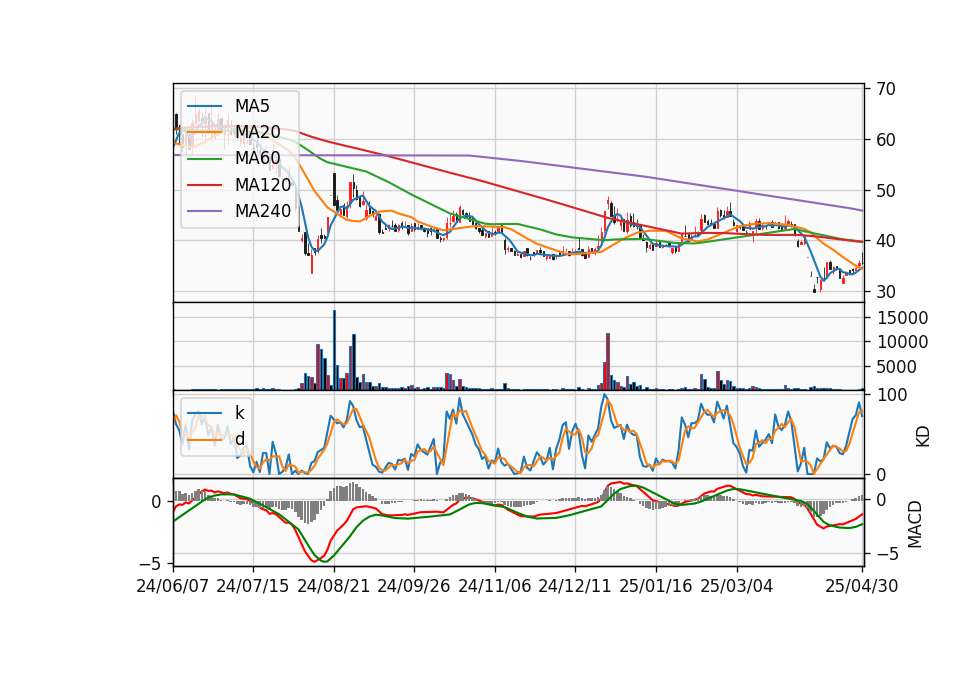Click the 25/01/16 date axis label
Screen dimensions: 960x690
[x=656, y=586]
